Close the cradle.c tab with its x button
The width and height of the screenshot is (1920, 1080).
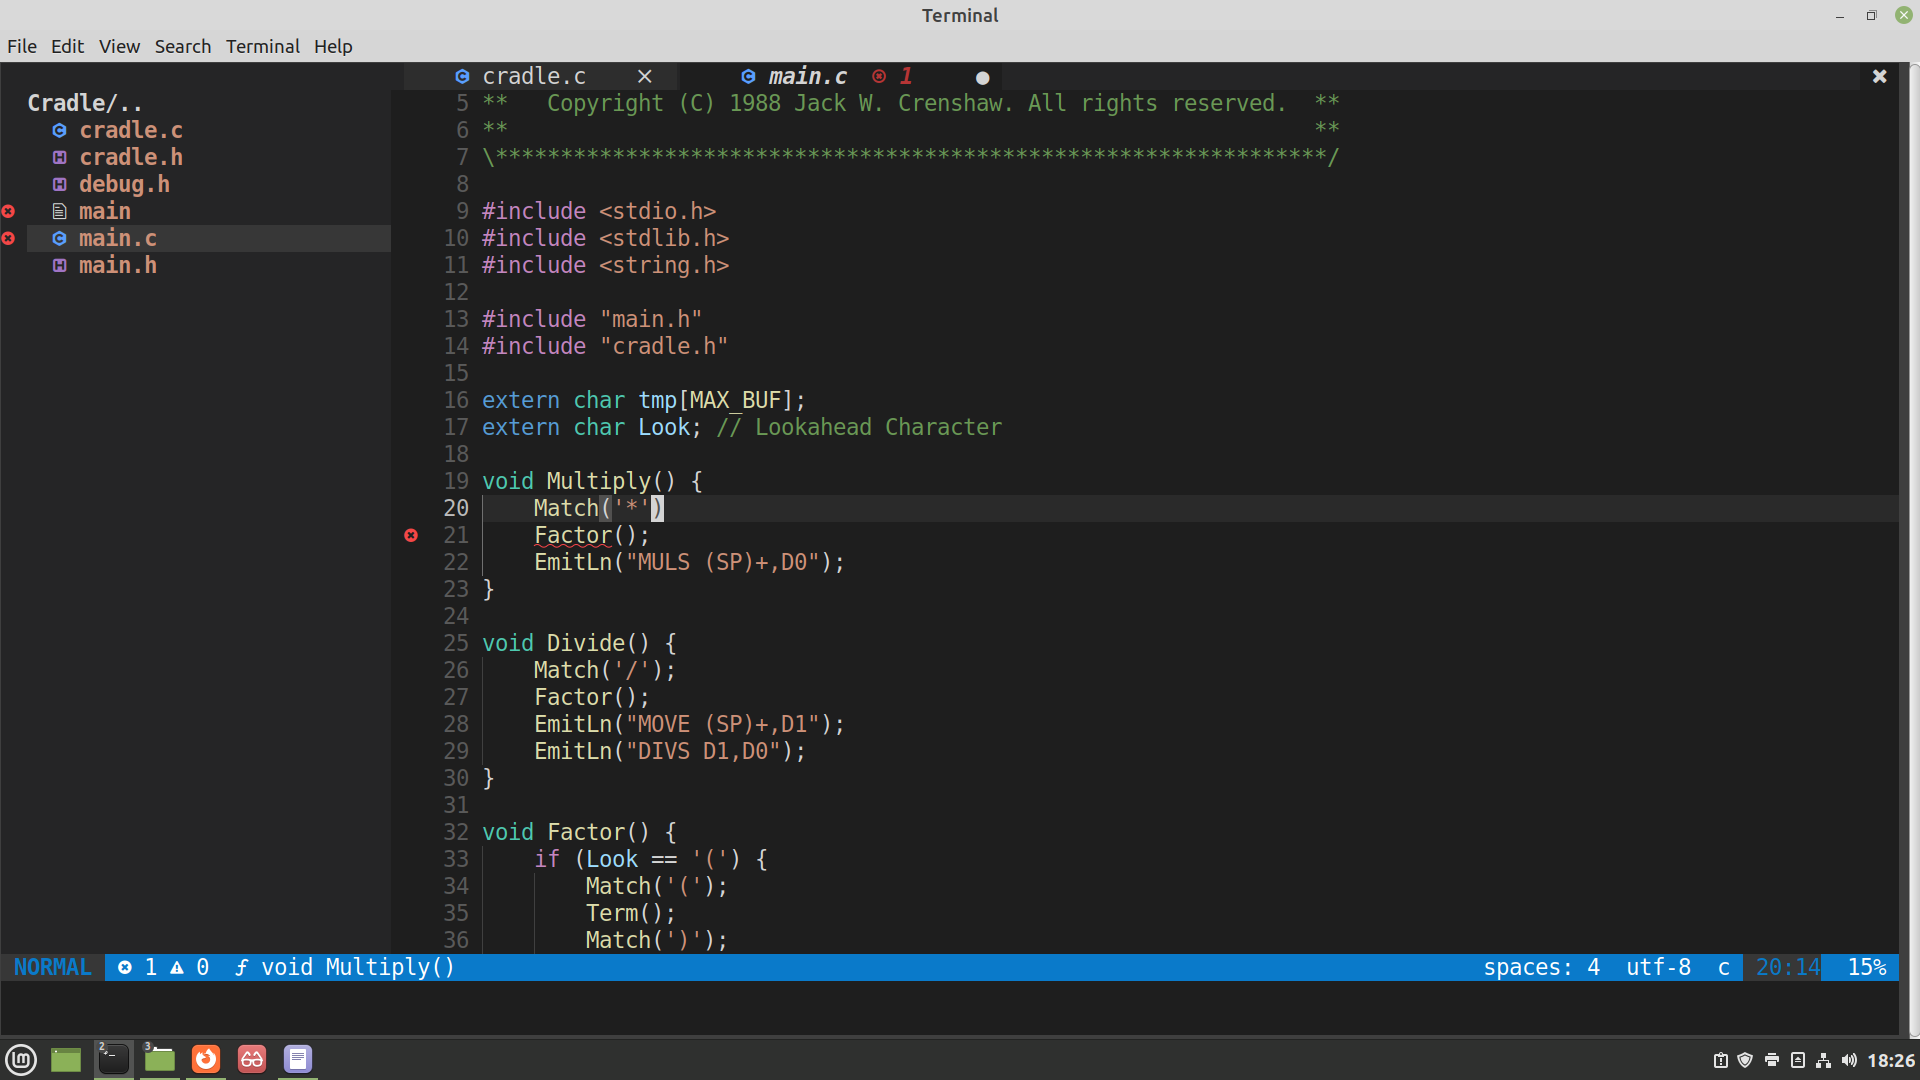(645, 76)
